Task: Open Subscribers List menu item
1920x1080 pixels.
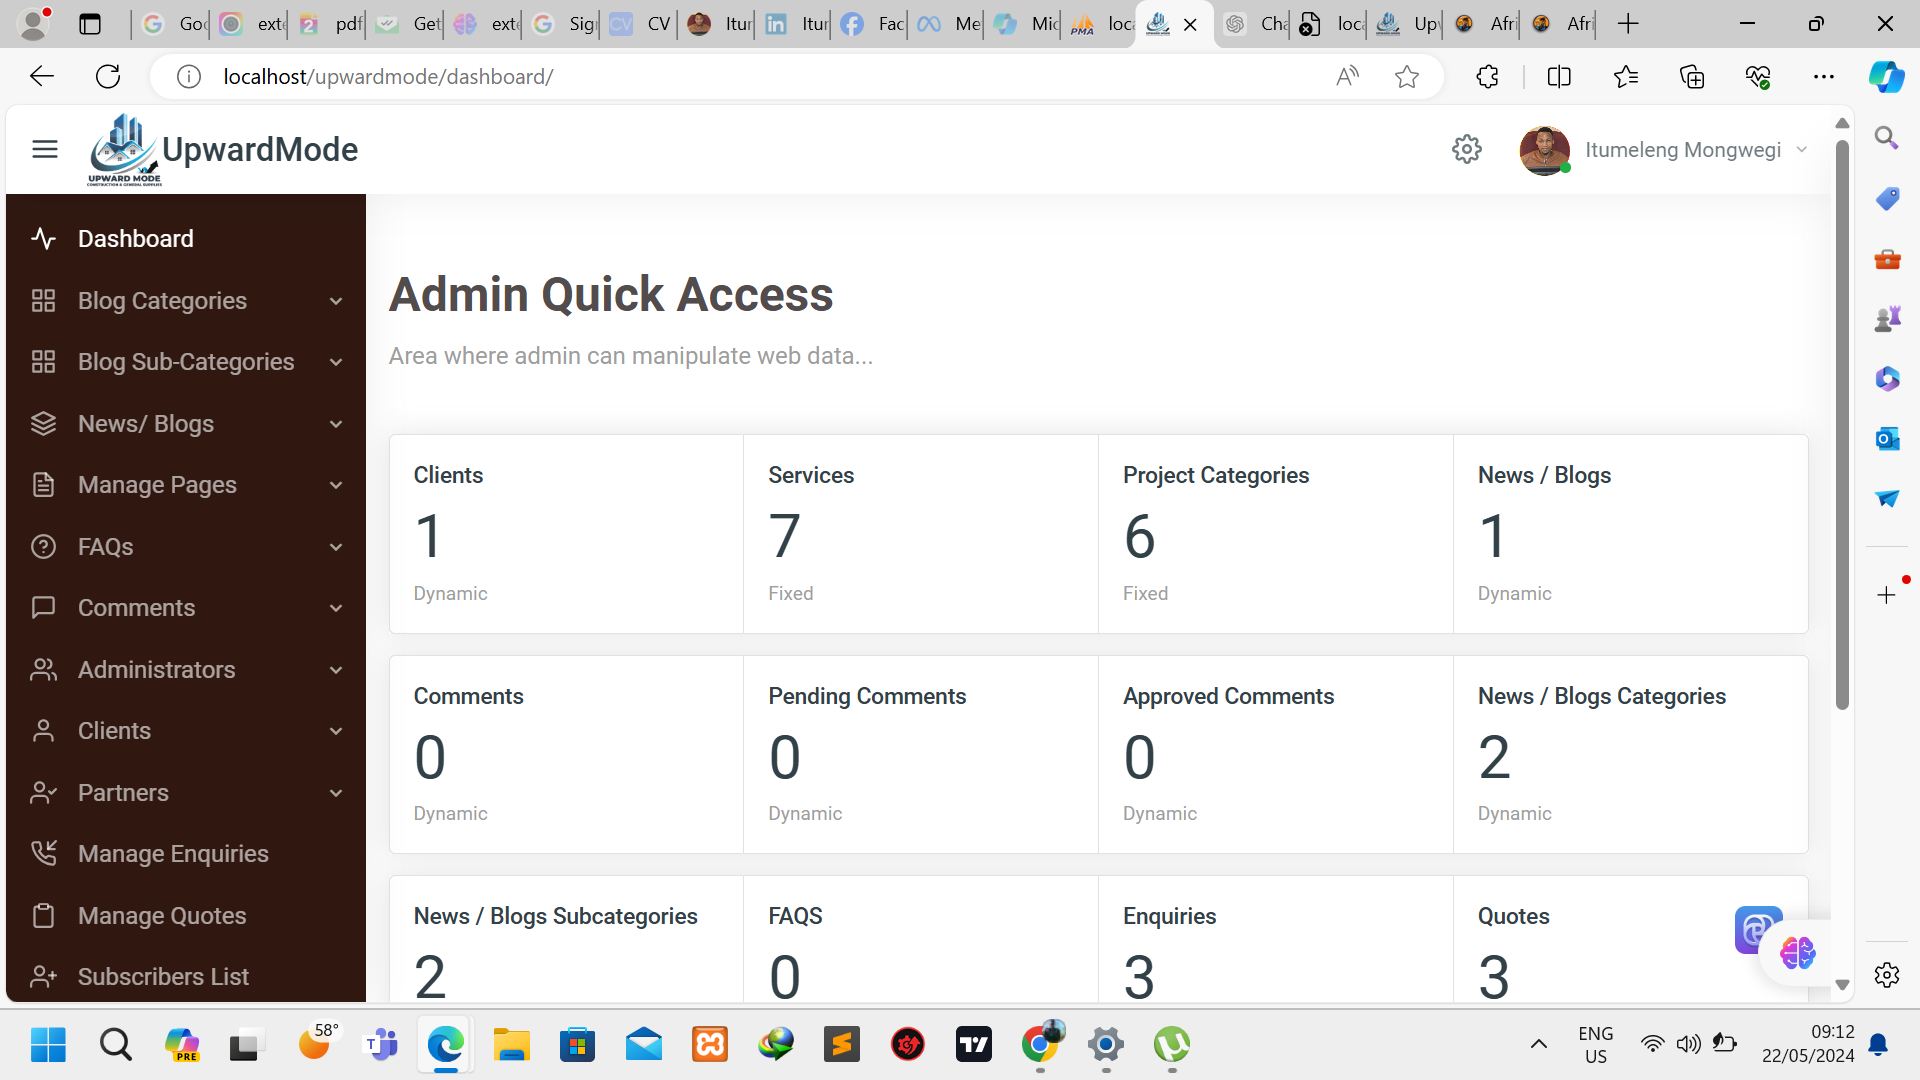Action: coord(163,976)
